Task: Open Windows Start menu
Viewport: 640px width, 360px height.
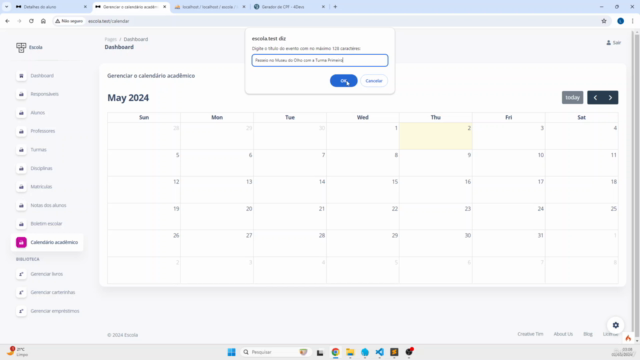Action: point(231,352)
